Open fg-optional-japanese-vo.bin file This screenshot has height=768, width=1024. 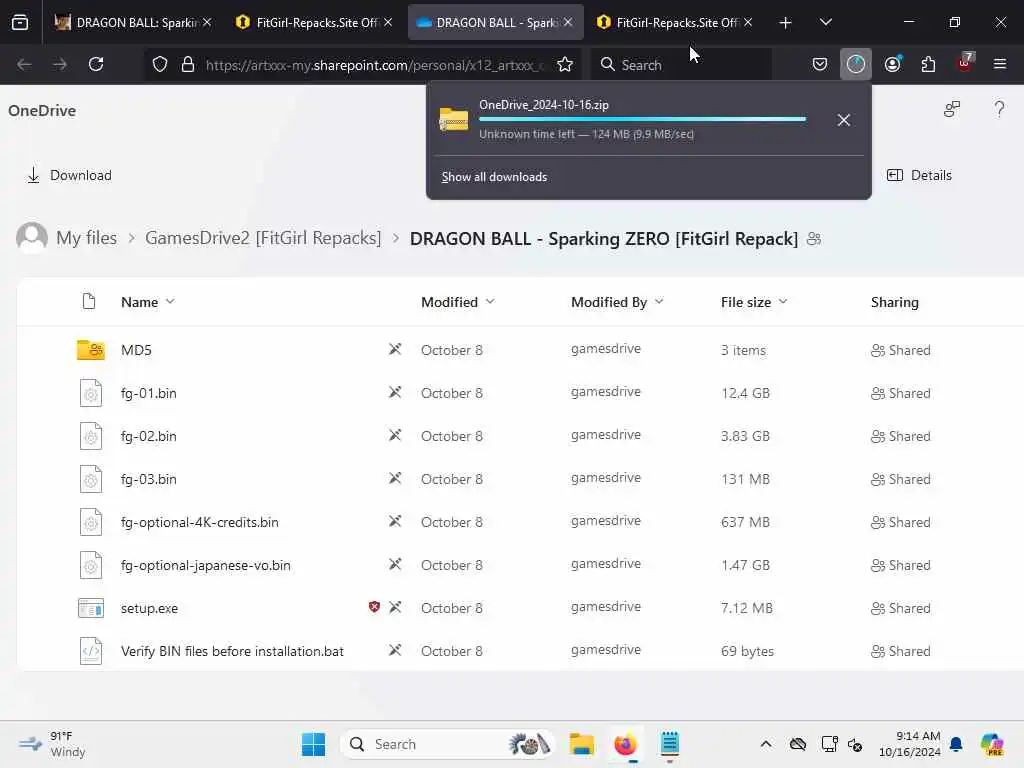coord(205,566)
